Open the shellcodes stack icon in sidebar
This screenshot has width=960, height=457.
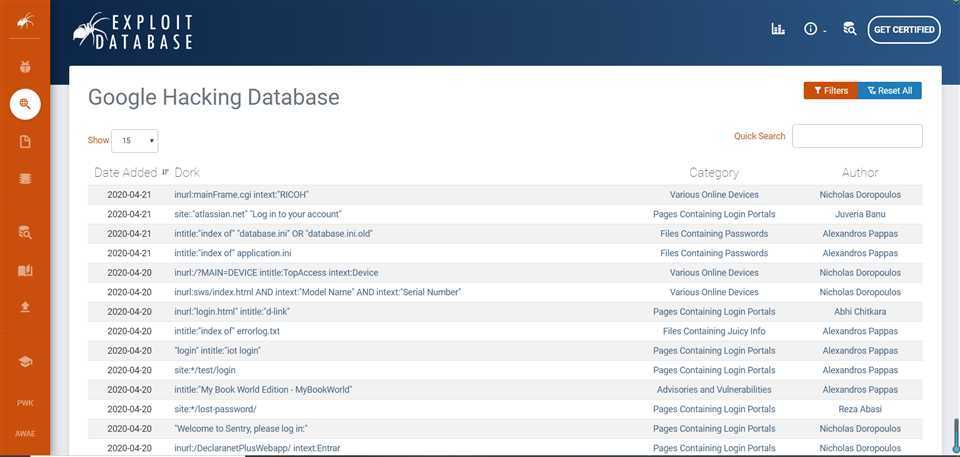(x=25, y=179)
